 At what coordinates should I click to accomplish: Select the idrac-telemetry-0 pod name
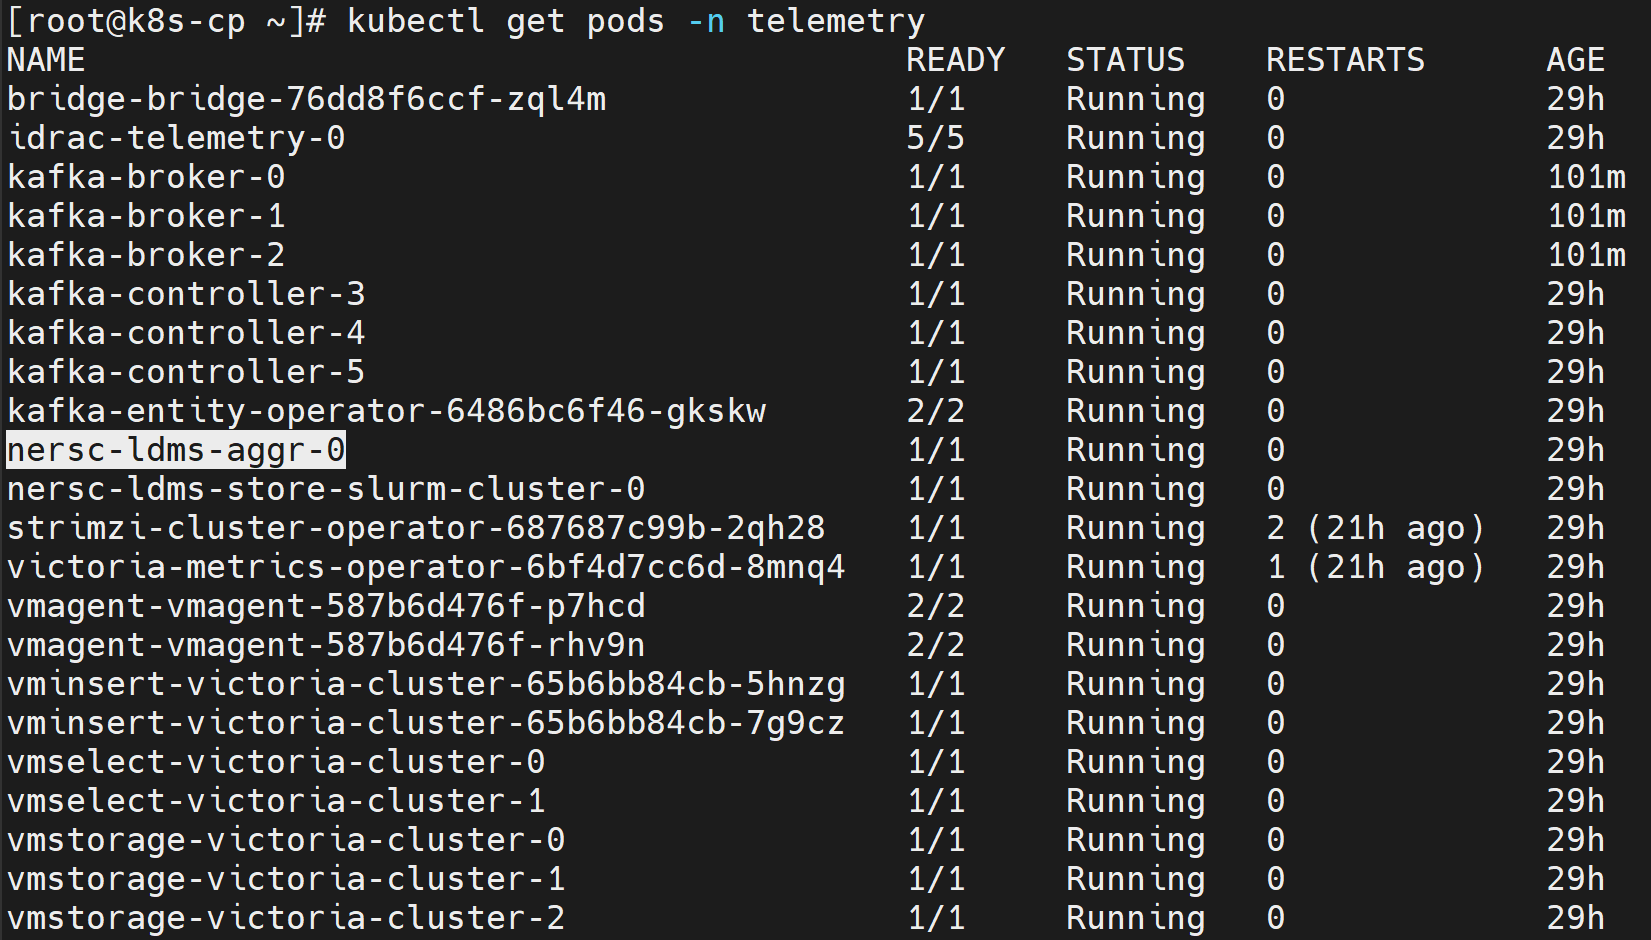[x=176, y=138]
